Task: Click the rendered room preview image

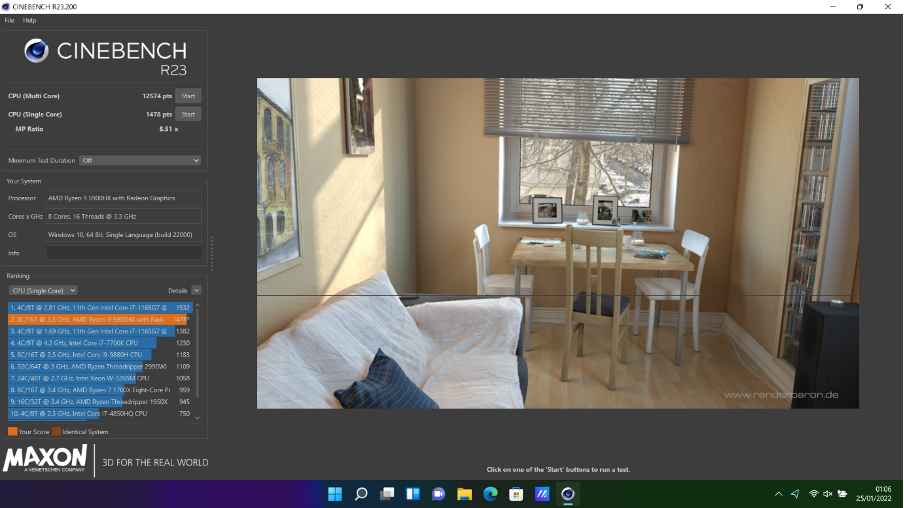Action: tap(558, 243)
